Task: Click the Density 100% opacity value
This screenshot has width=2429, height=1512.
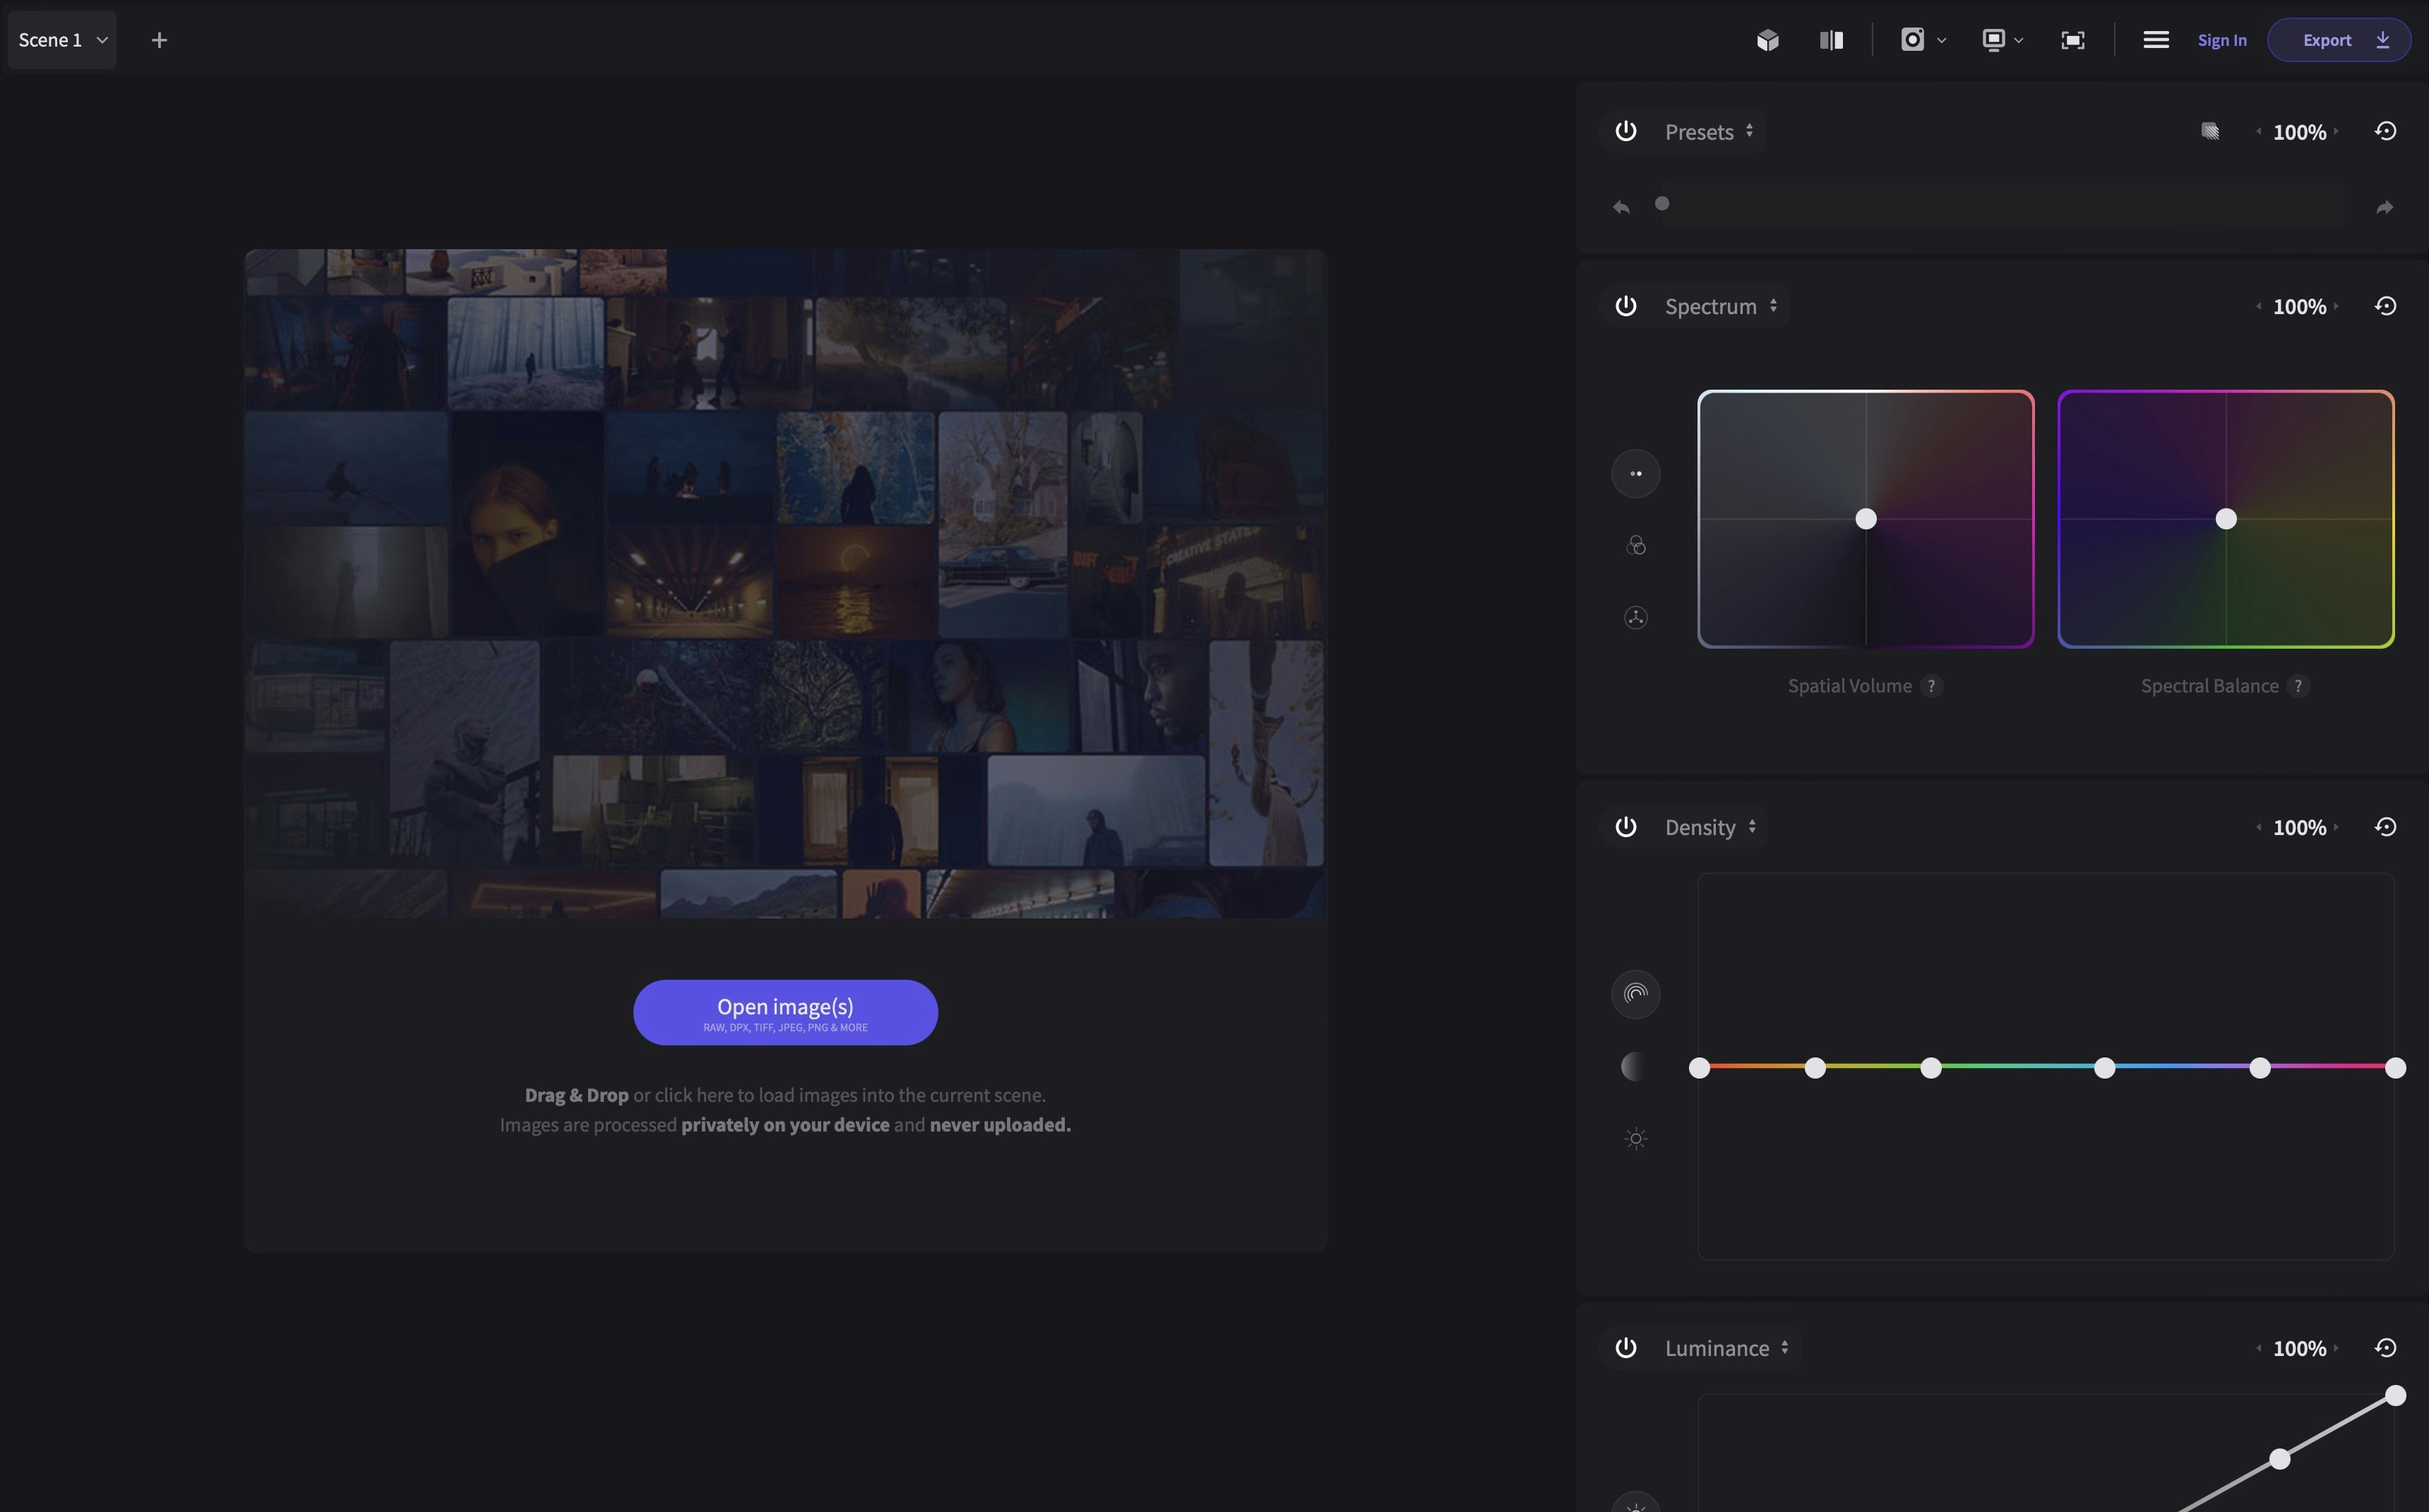Action: 2299,827
